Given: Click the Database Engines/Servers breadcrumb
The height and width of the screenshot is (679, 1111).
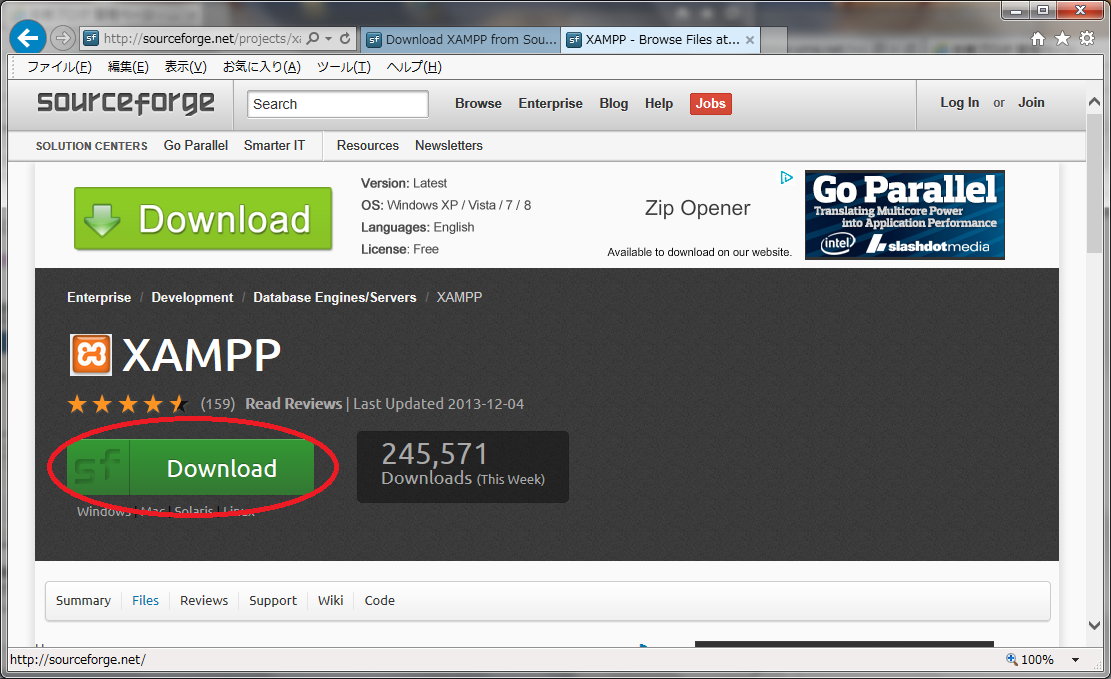Looking at the screenshot, I should pyautogui.click(x=334, y=298).
